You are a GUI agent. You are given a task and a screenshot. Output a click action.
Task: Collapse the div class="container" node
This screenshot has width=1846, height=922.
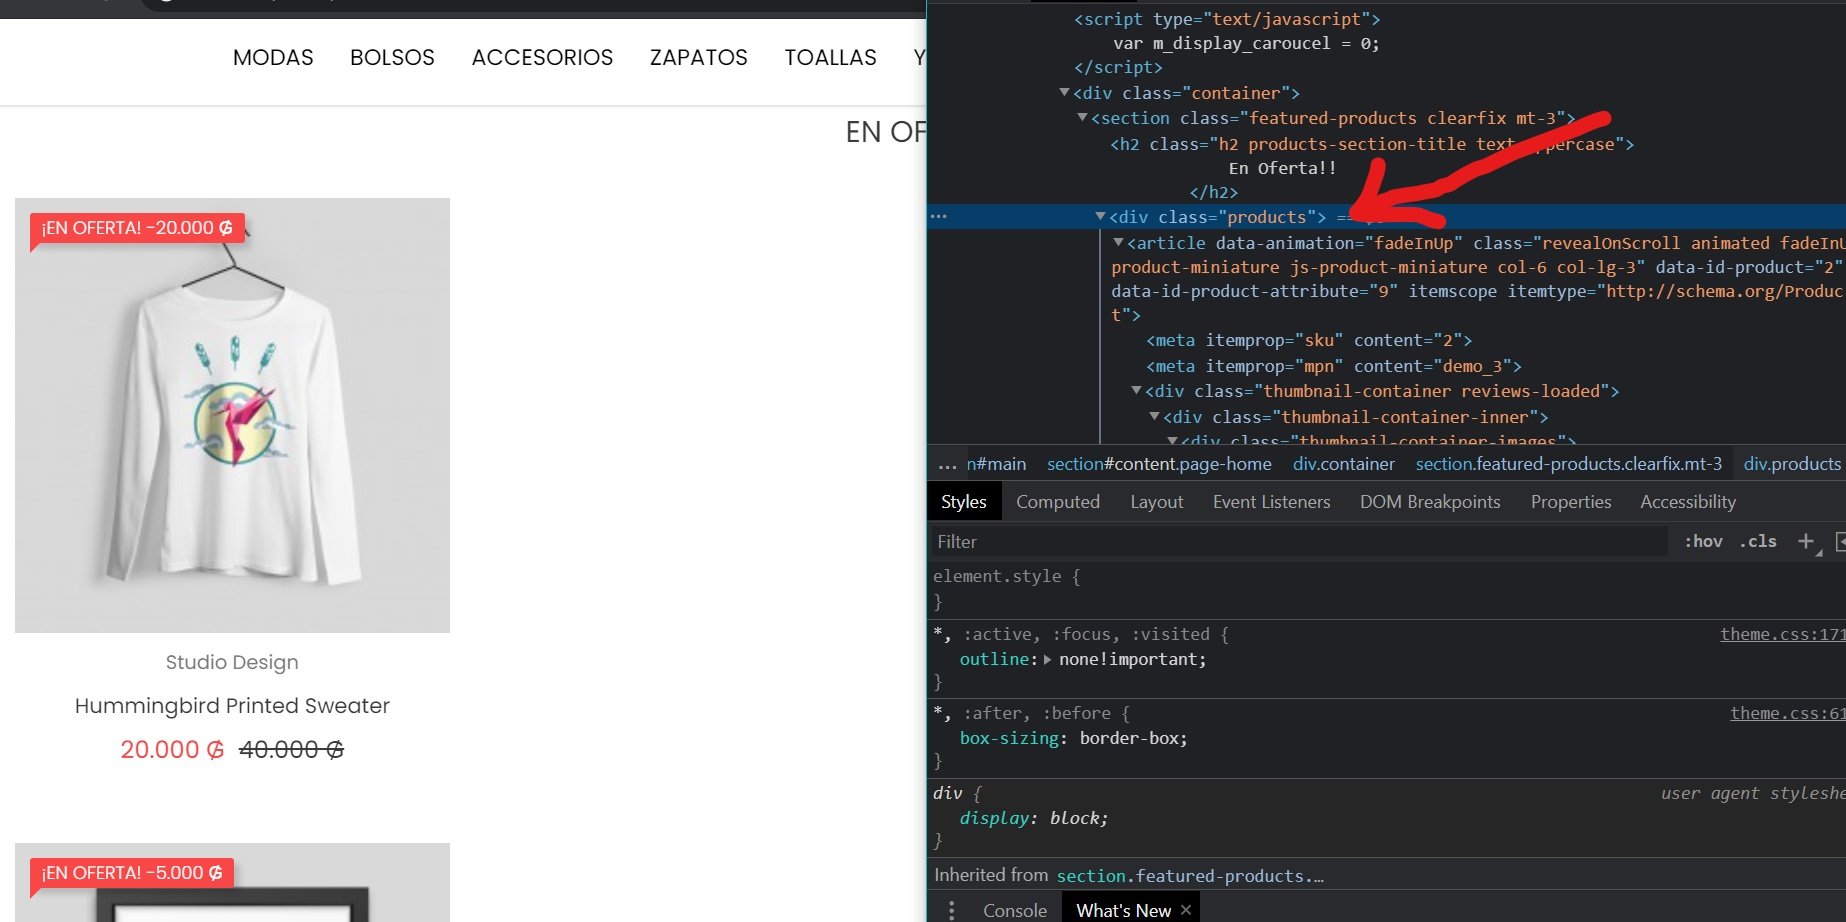click(1064, 93)
